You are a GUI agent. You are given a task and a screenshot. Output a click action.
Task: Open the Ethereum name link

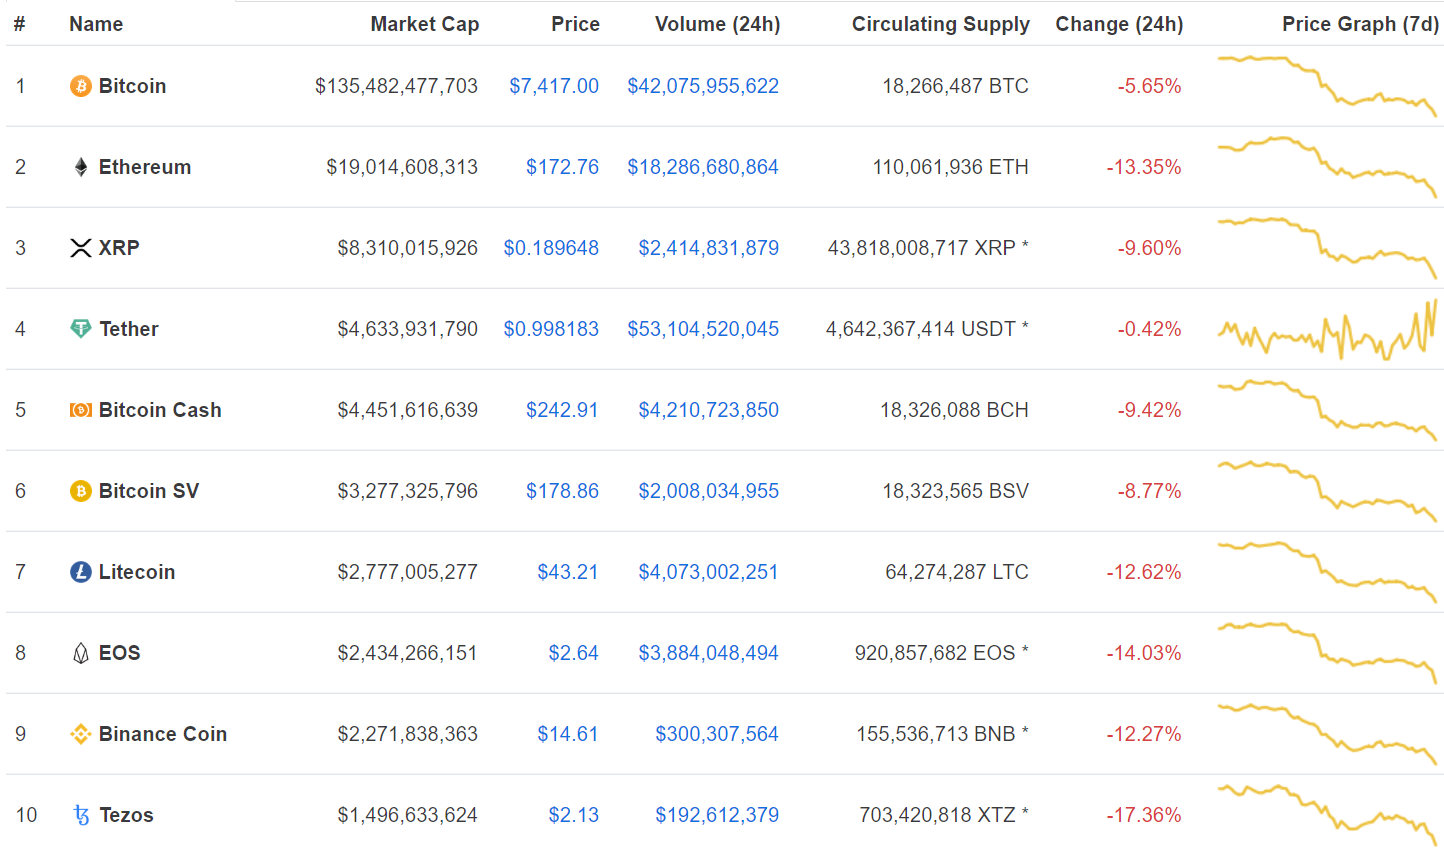[145, 167]
